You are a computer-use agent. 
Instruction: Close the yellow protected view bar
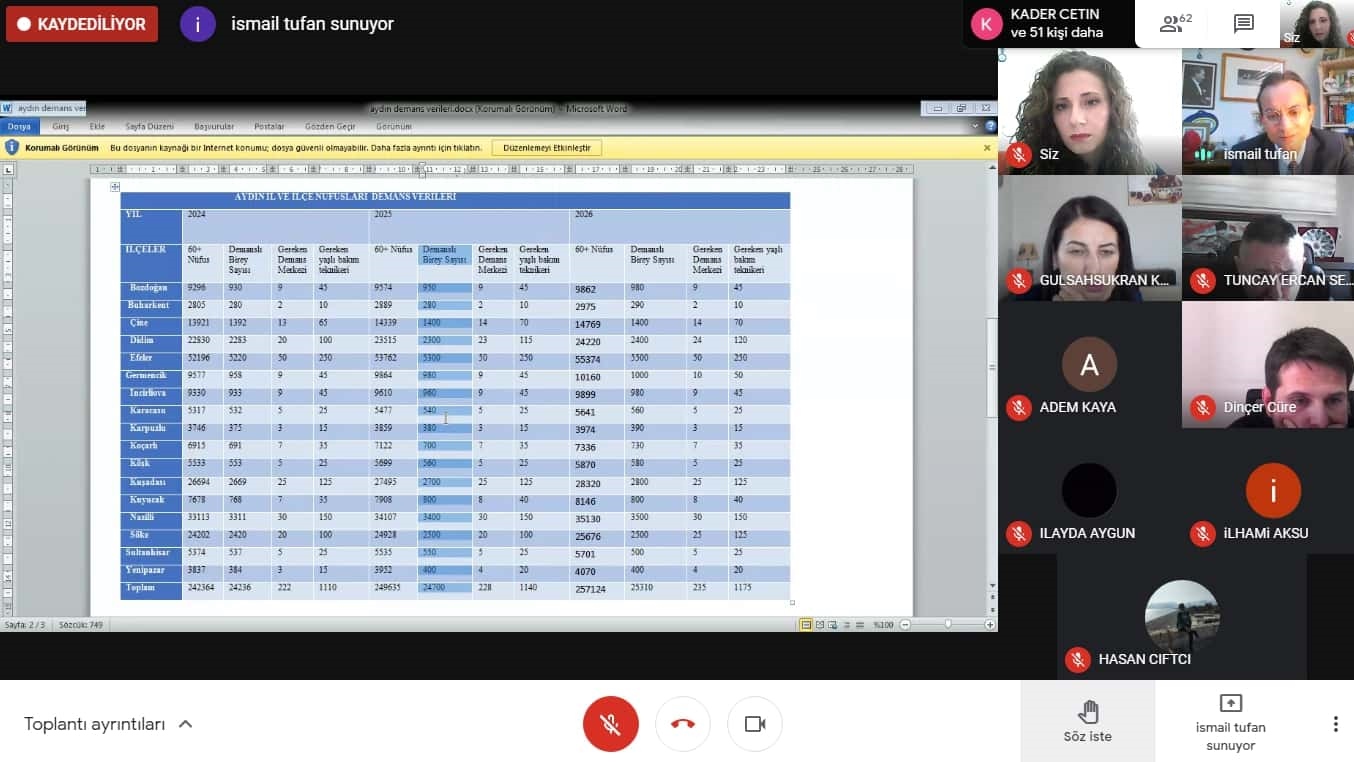(987, 148)
